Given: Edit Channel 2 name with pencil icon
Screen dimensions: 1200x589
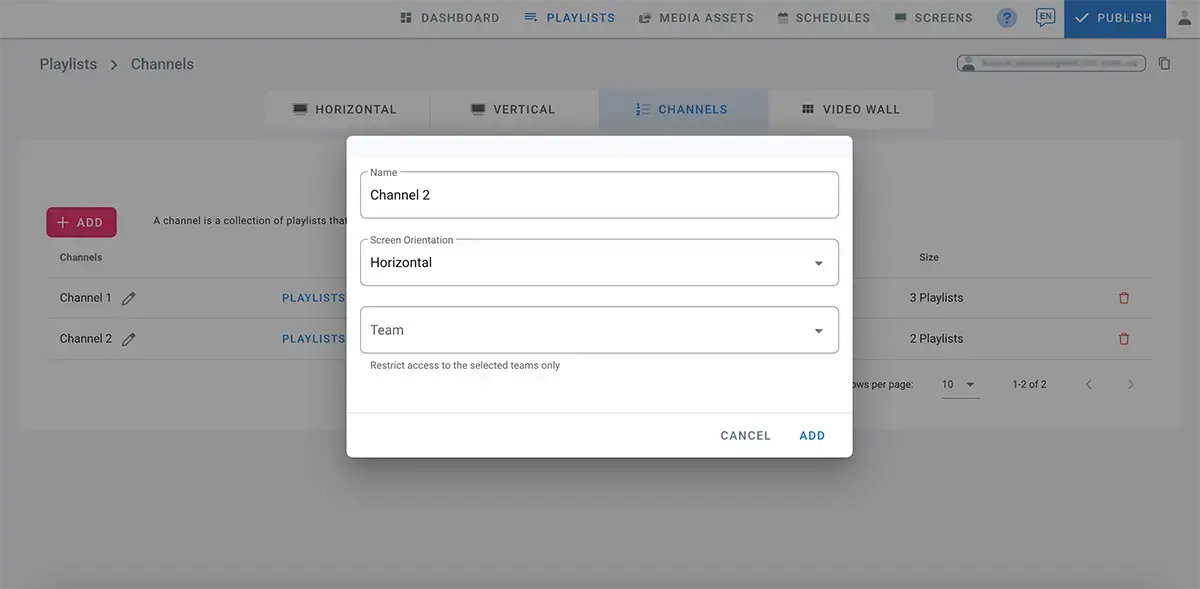Looking at the screenshot, I should (129, 339).
